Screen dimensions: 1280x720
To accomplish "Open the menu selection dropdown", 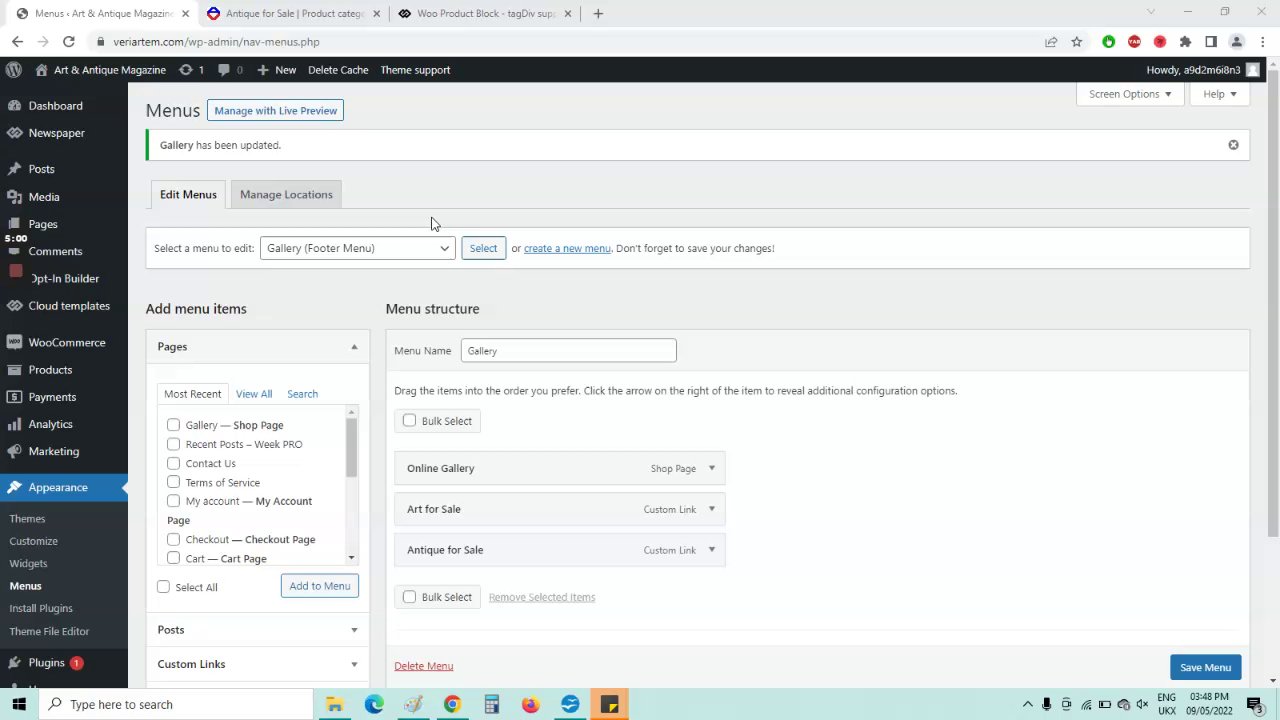I will tap(358, 248).
